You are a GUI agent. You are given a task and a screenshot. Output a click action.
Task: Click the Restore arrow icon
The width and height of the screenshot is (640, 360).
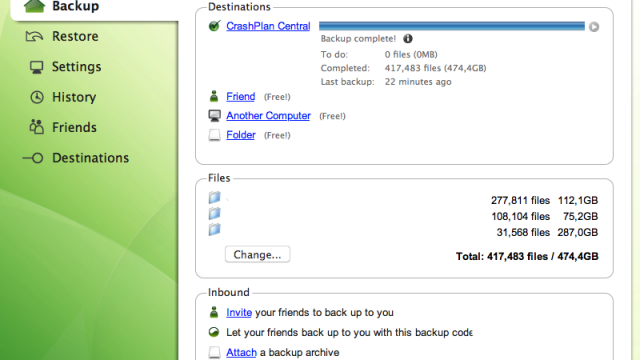click(34, 36)
